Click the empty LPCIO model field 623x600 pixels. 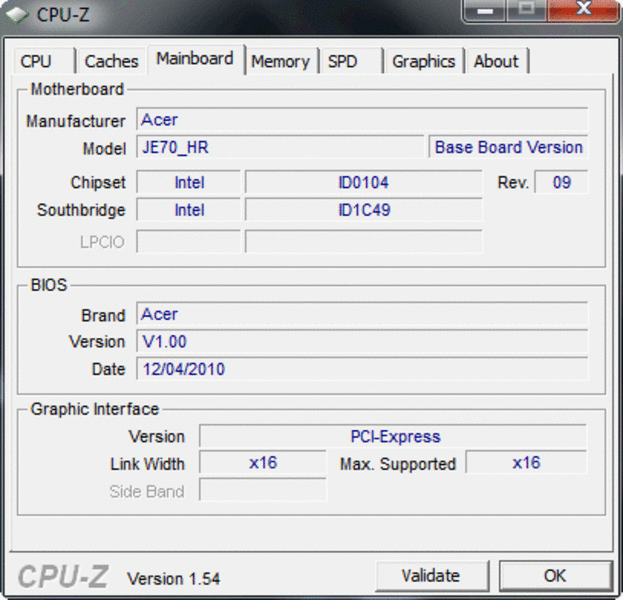pyautogui.click(x=364, y=241)
